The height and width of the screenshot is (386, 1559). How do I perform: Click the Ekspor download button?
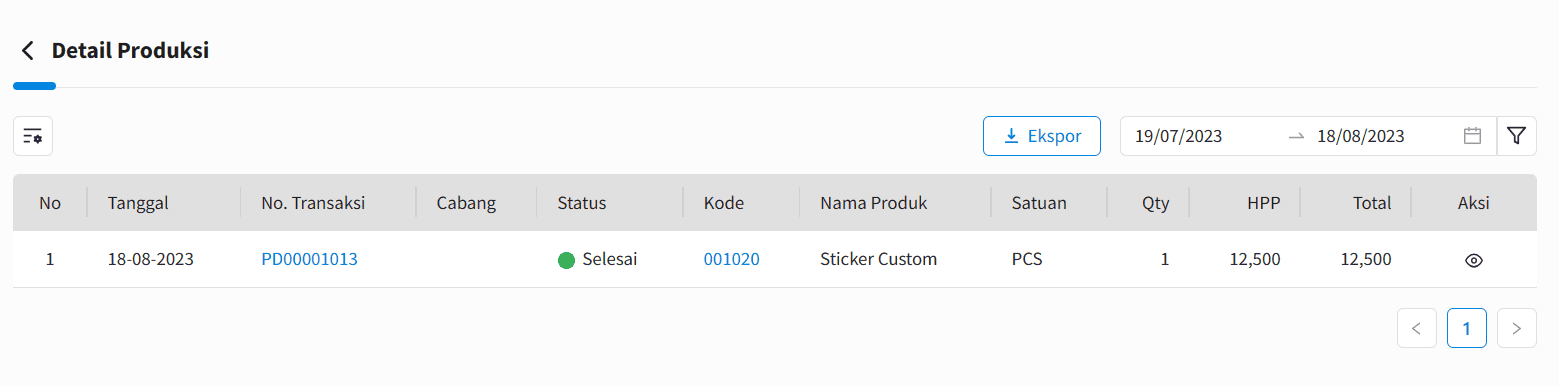[x=1042, y=136]
